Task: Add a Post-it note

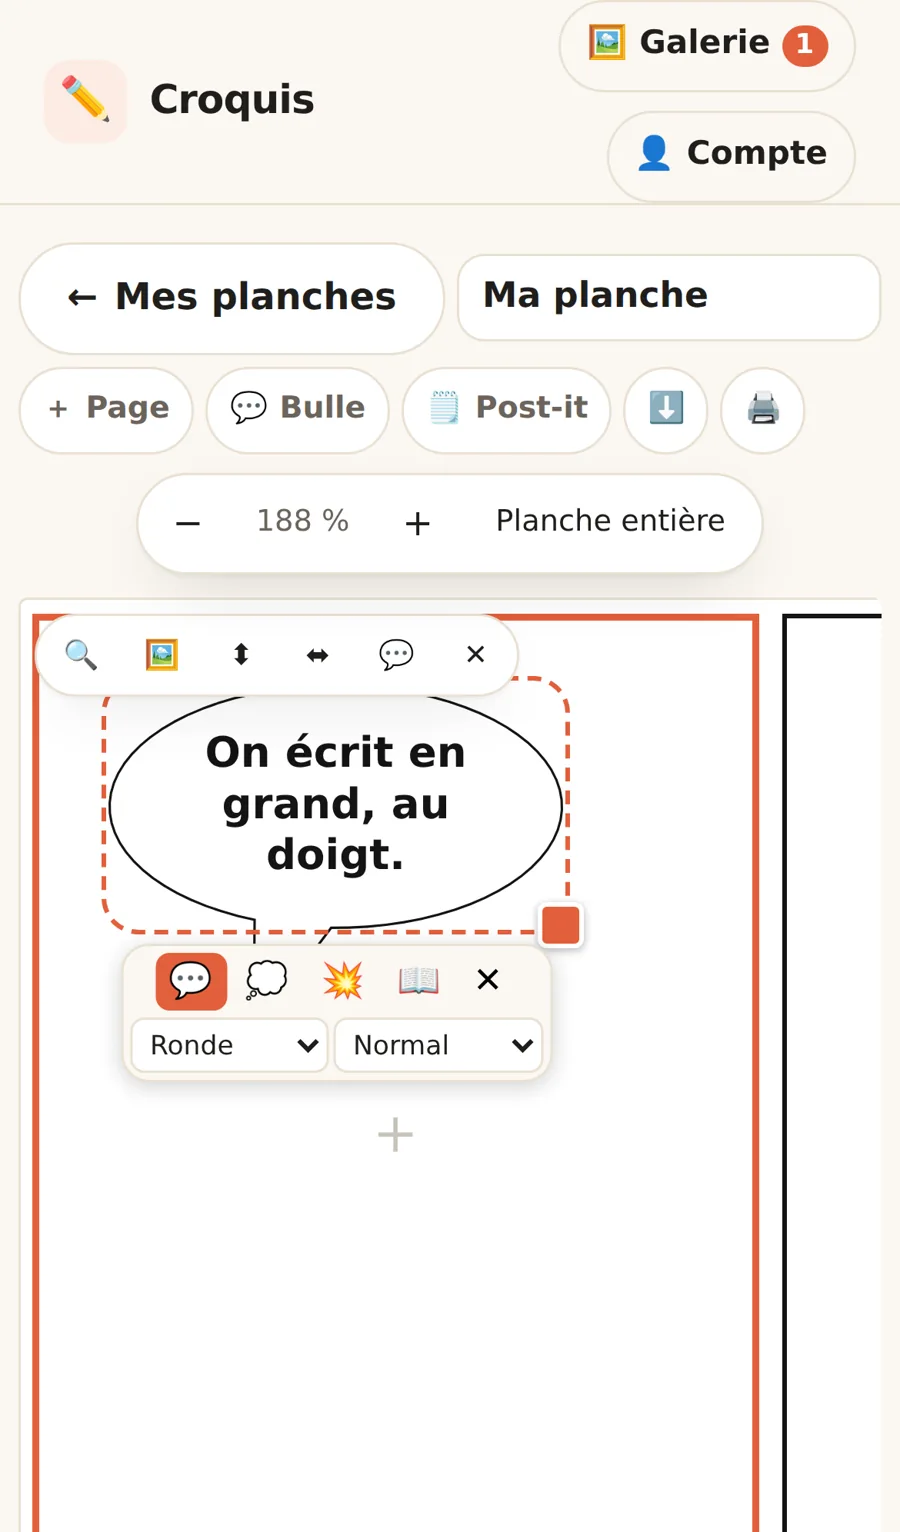Action: [506, 410]
